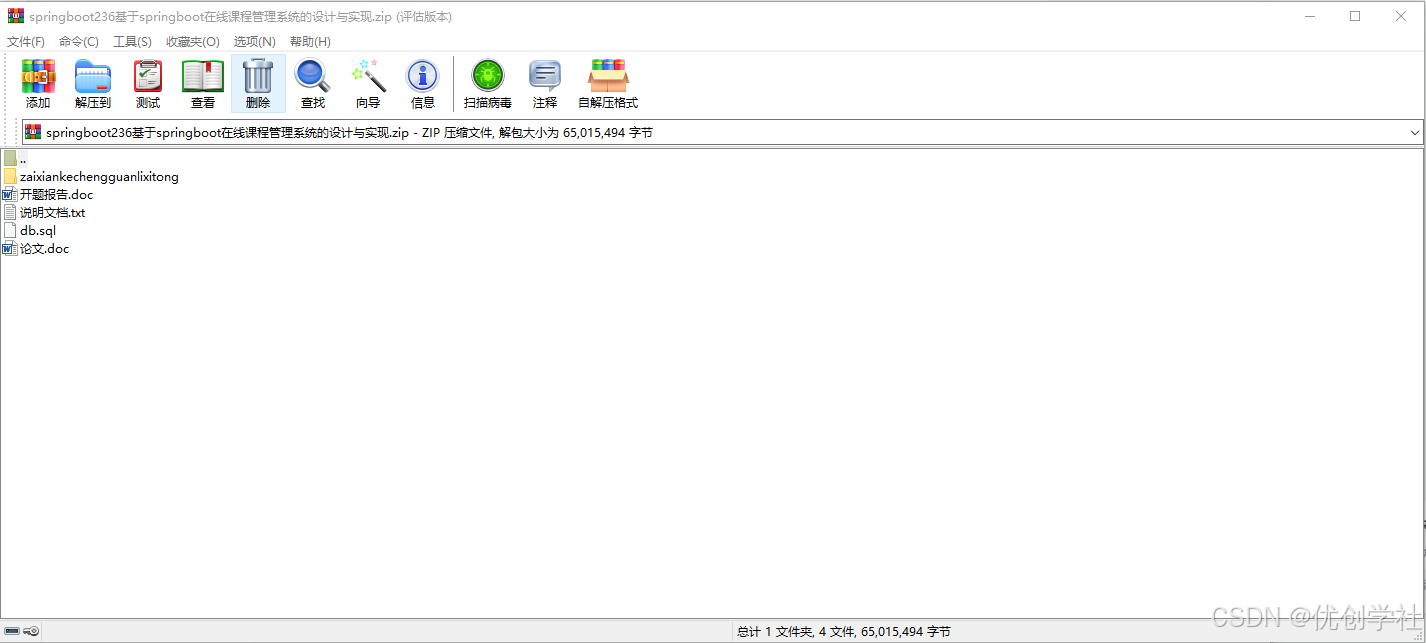Open the 文件(F) menu
Screen dimensions: 1426x643
[x=25, y=41]
